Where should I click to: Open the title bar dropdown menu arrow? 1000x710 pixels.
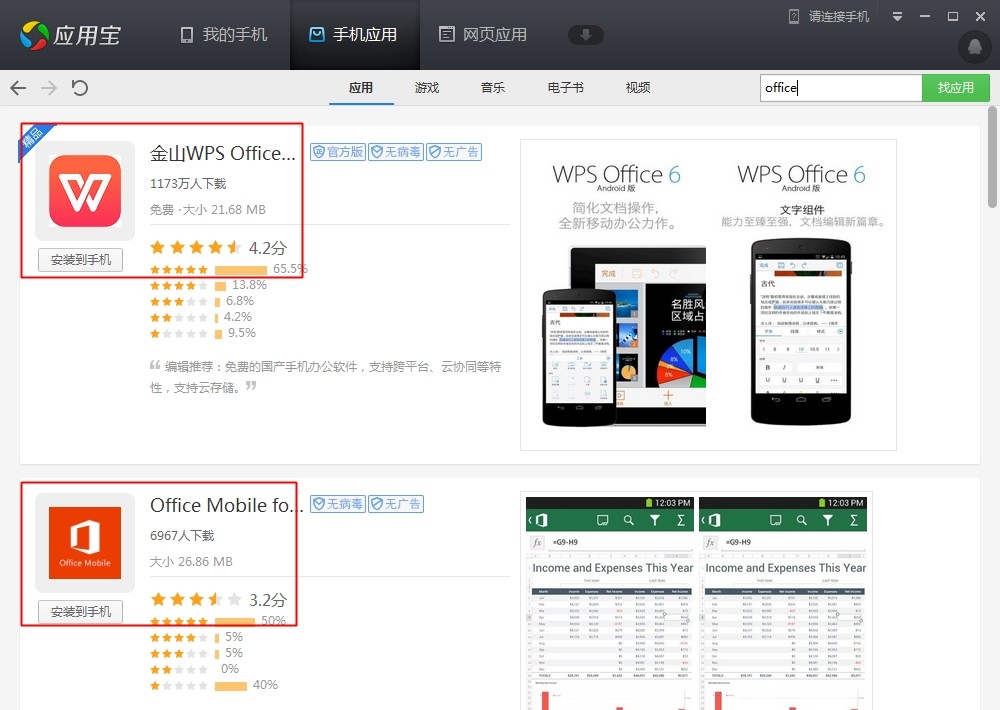[897, 17]
